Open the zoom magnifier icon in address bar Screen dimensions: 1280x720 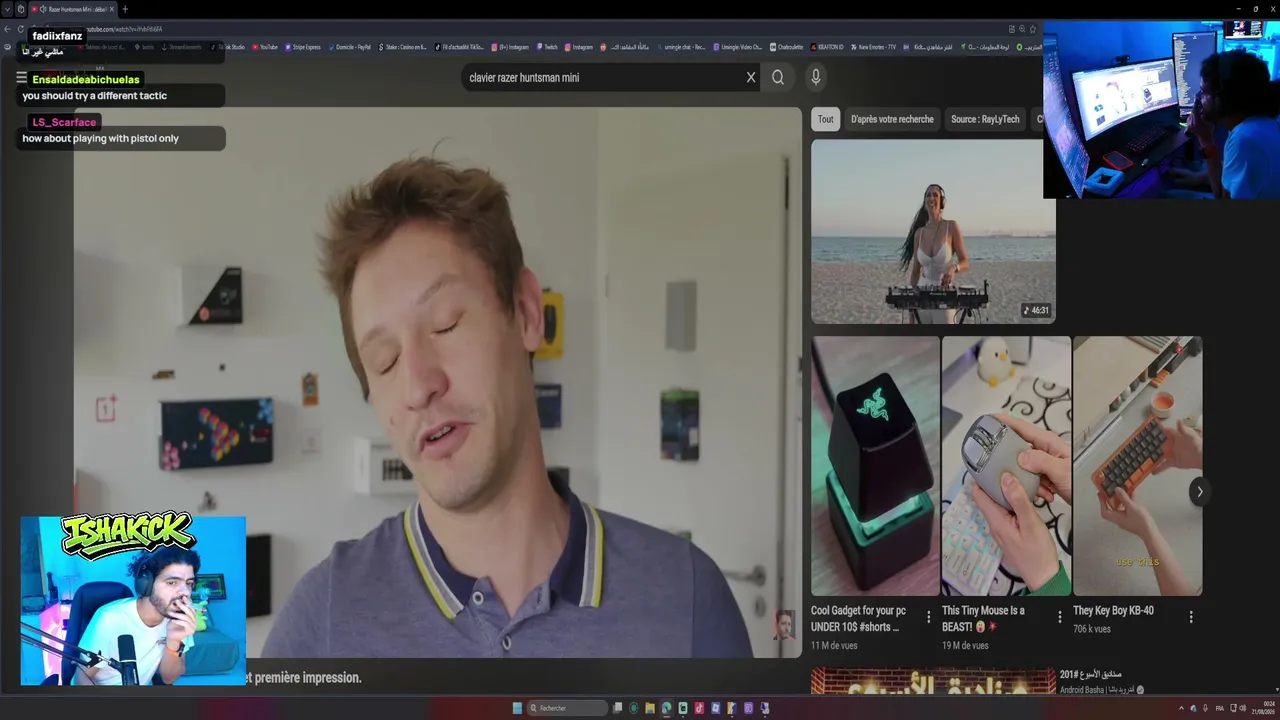pyautogui.click(x=1022, y=29)
